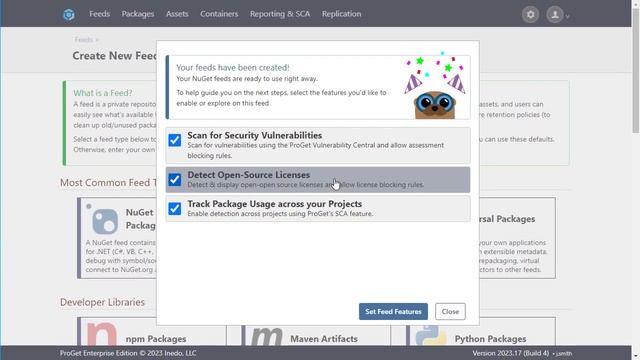Select the Maven Artifacts feed type
Screen dimensions: 640x360
pyautogui.click(x=316, y=331)
